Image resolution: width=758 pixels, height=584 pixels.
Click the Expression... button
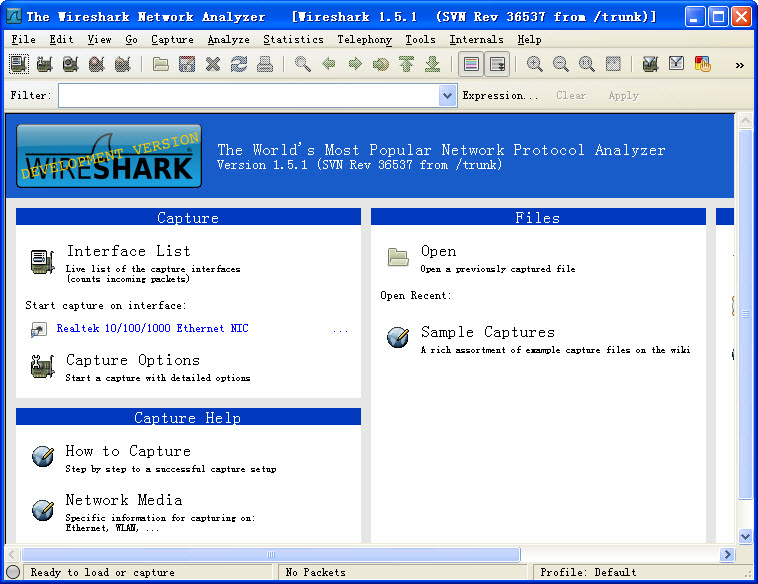point(500,95)
